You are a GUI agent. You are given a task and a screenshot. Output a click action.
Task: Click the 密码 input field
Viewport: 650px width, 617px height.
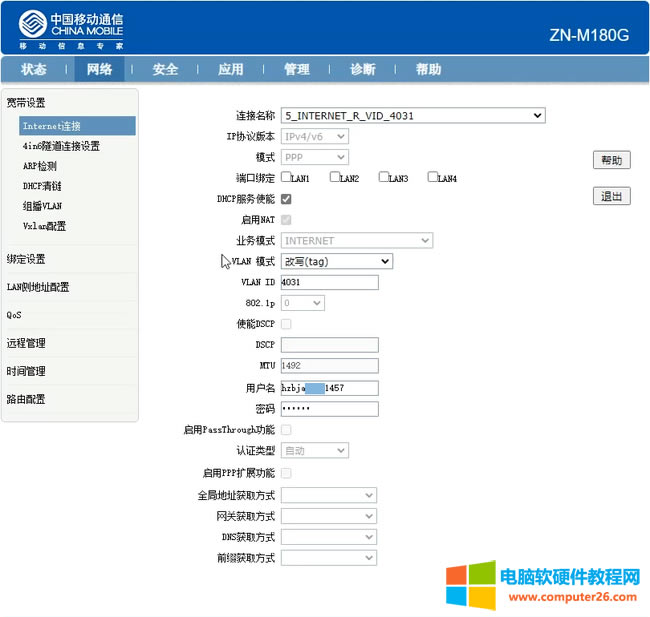(330, 409)
